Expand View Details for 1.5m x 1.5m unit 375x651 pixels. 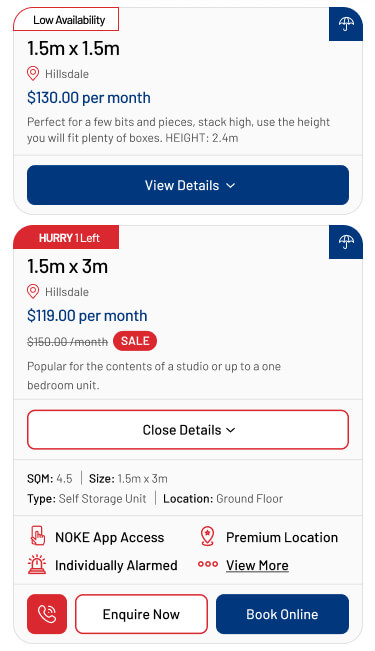tap(188, 185)
